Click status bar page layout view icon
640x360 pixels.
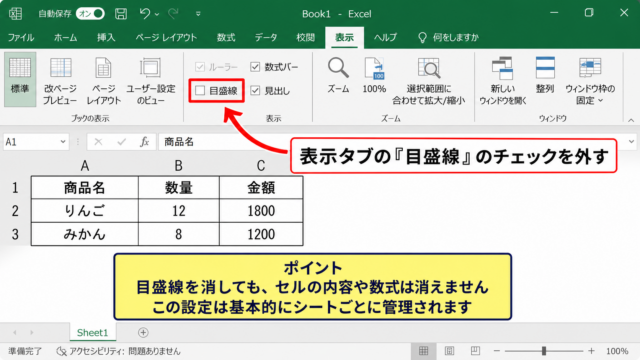(x=449, y=351)
